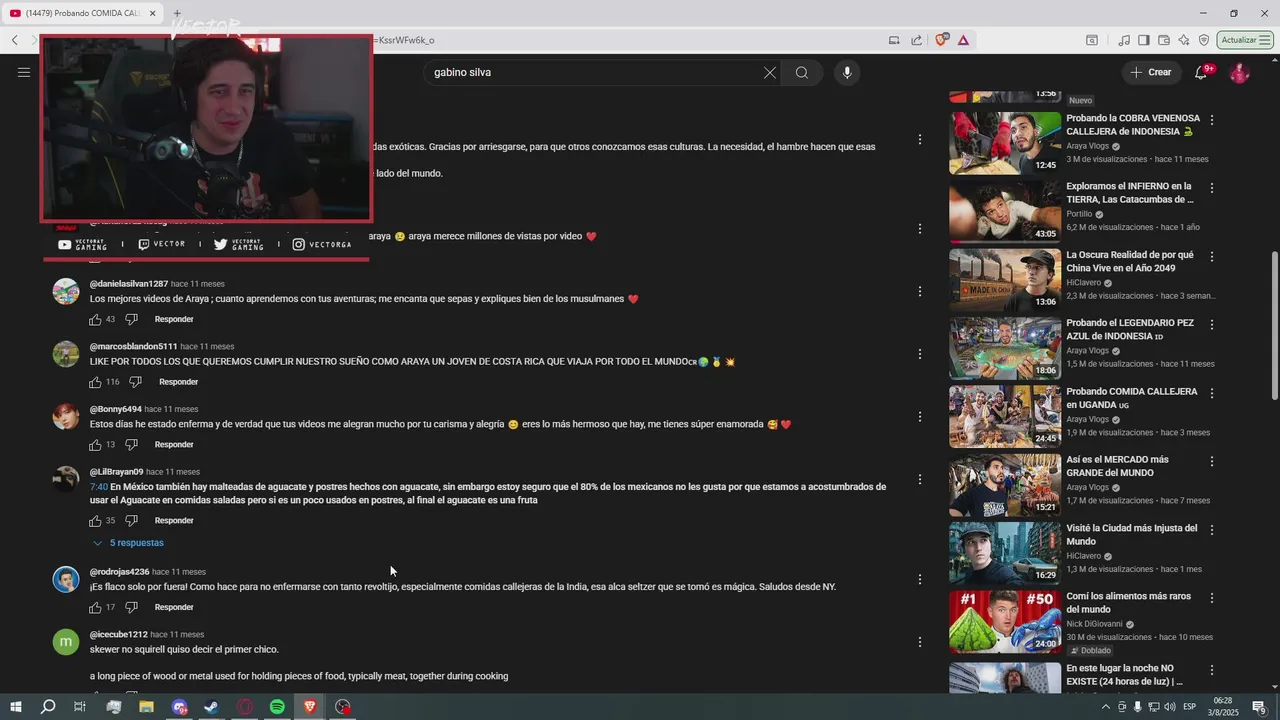Open Exploramos el INFIERNO en la TIERRA thumbnail
The image size is (1280, 720).
1005,212
